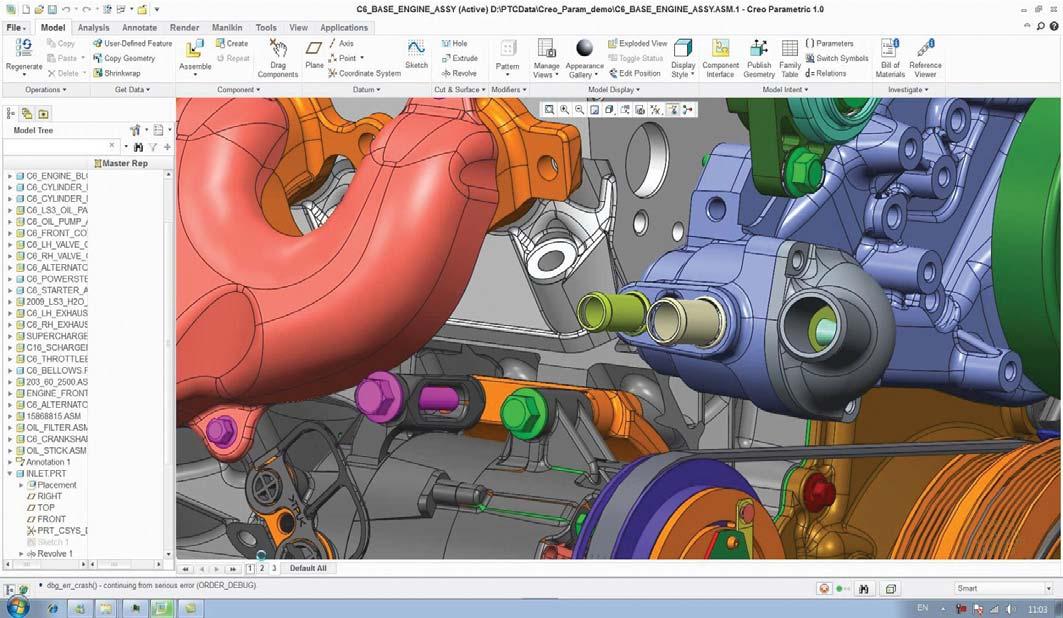Collapse the INLET.PRT tree node
Image resolution: width=1063 pixels, height=618 pixels.
(9, 474)
